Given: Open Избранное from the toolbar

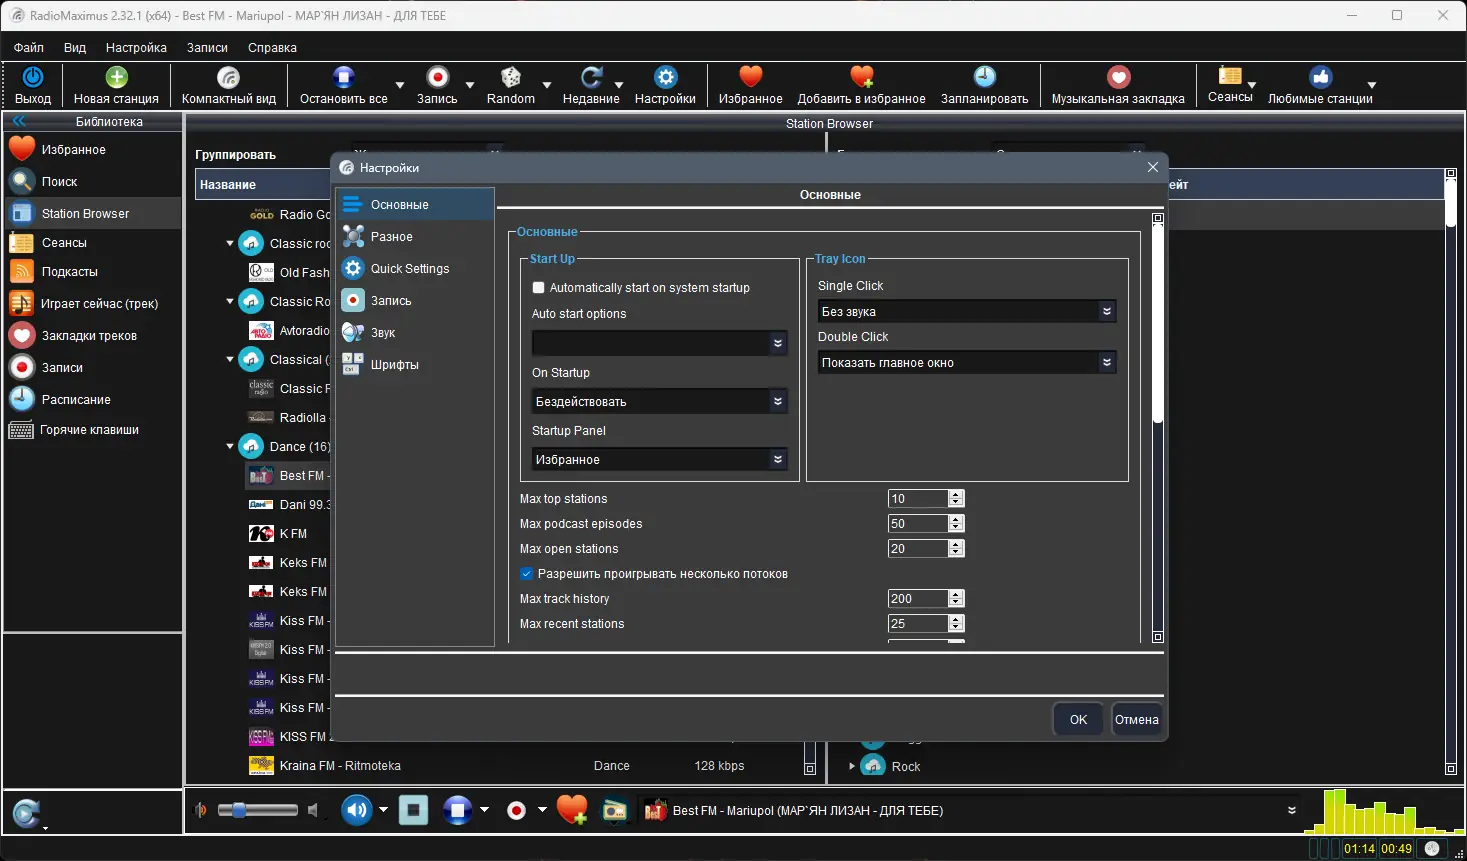Looking at the screenshot, I should point(750,85).
